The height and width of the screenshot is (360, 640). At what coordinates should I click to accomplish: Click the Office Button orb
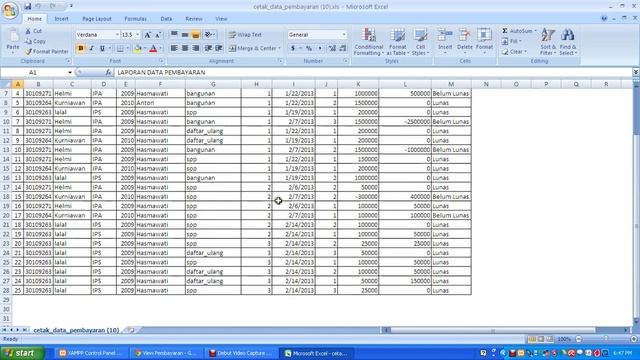click(x=10, y=10)
